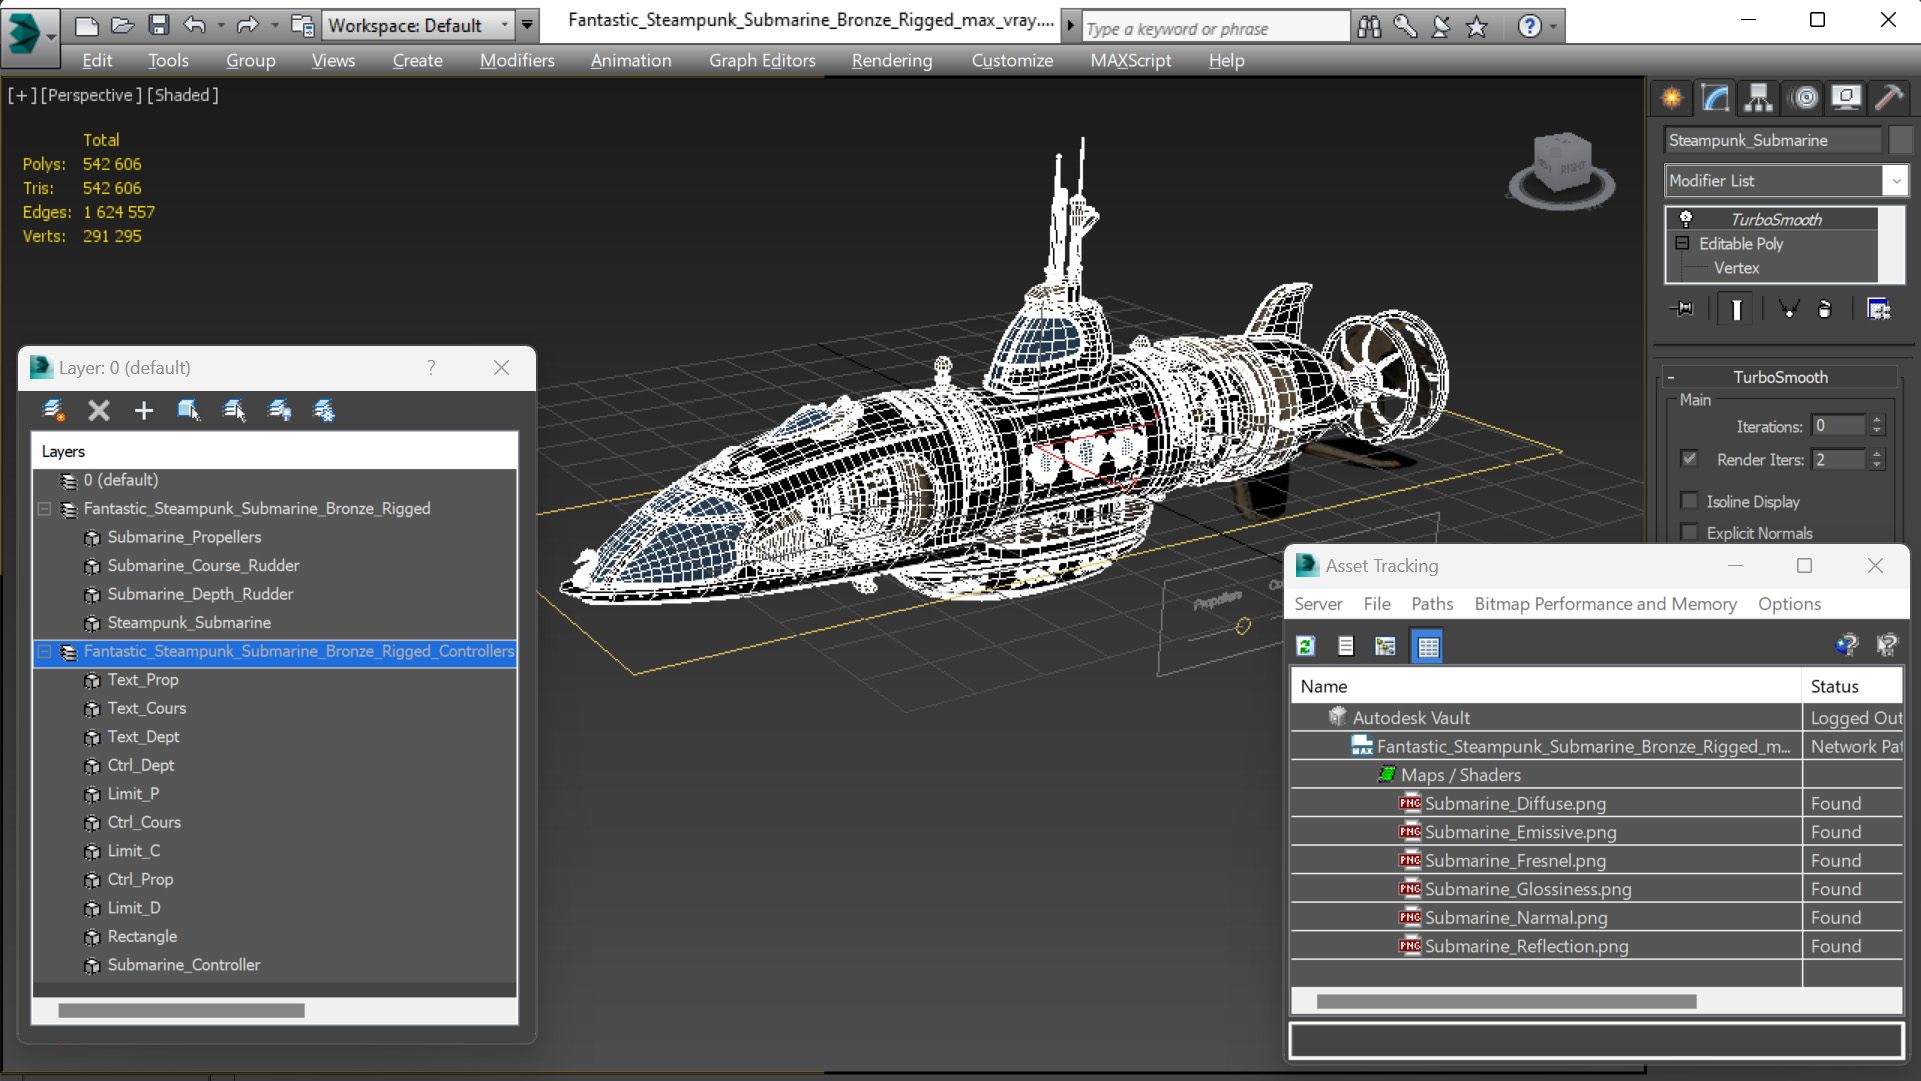Image resolution: width=1921 pixels, height=1081 pixels.
Task: Click the Iterations spinner arrows
Action: tap(1877, 426)
